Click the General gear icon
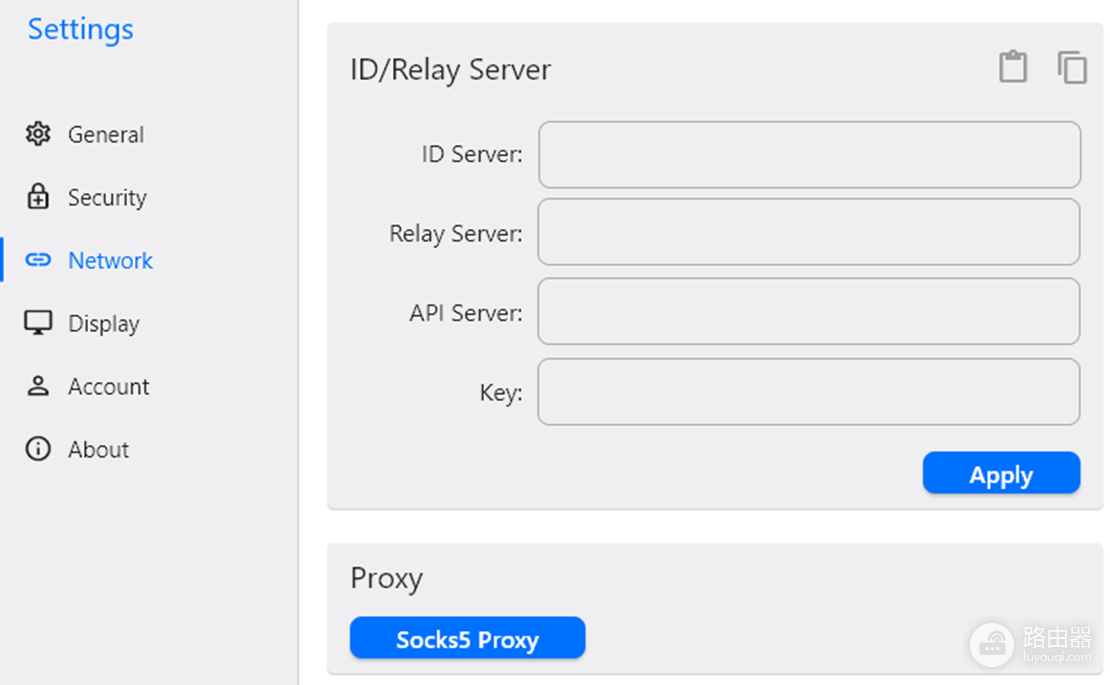Image resolution: width=1110 pixels, height=685 pixels. click(x=38, y=134)
